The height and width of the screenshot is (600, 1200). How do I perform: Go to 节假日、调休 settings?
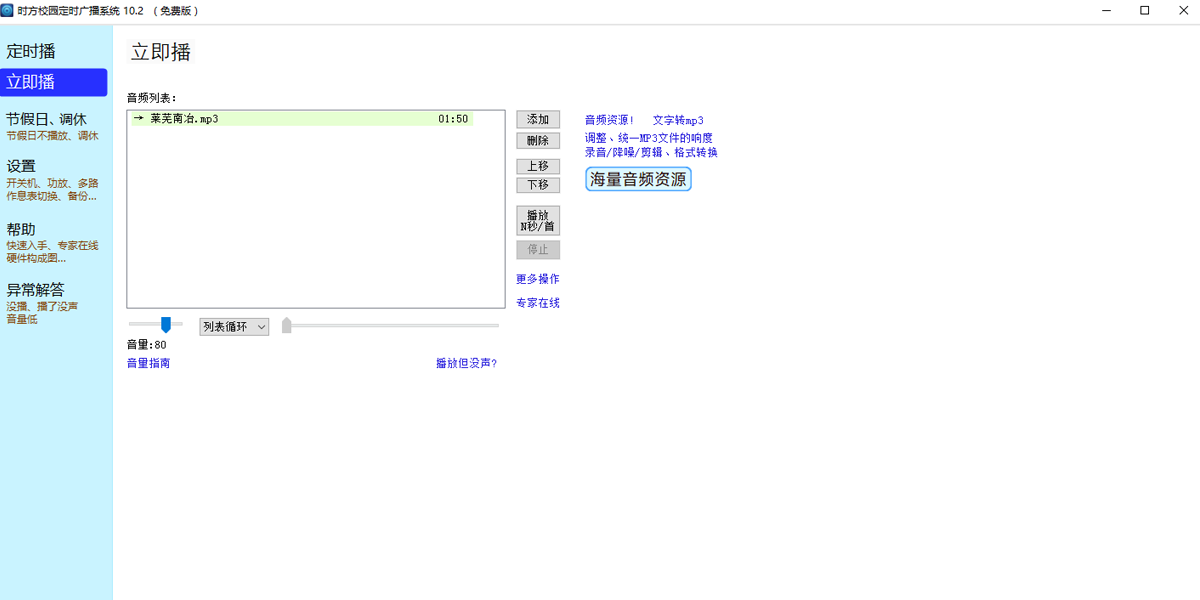[46, 119]
